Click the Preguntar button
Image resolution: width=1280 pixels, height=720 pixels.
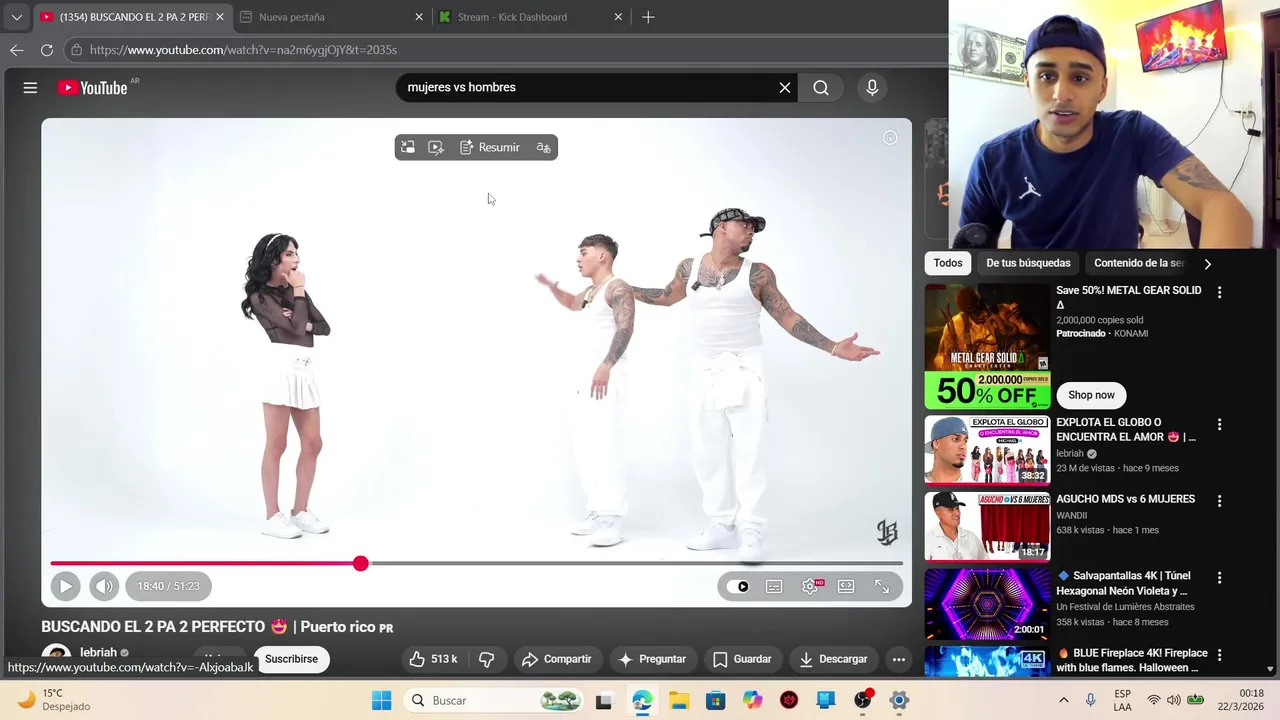point(652,659)
